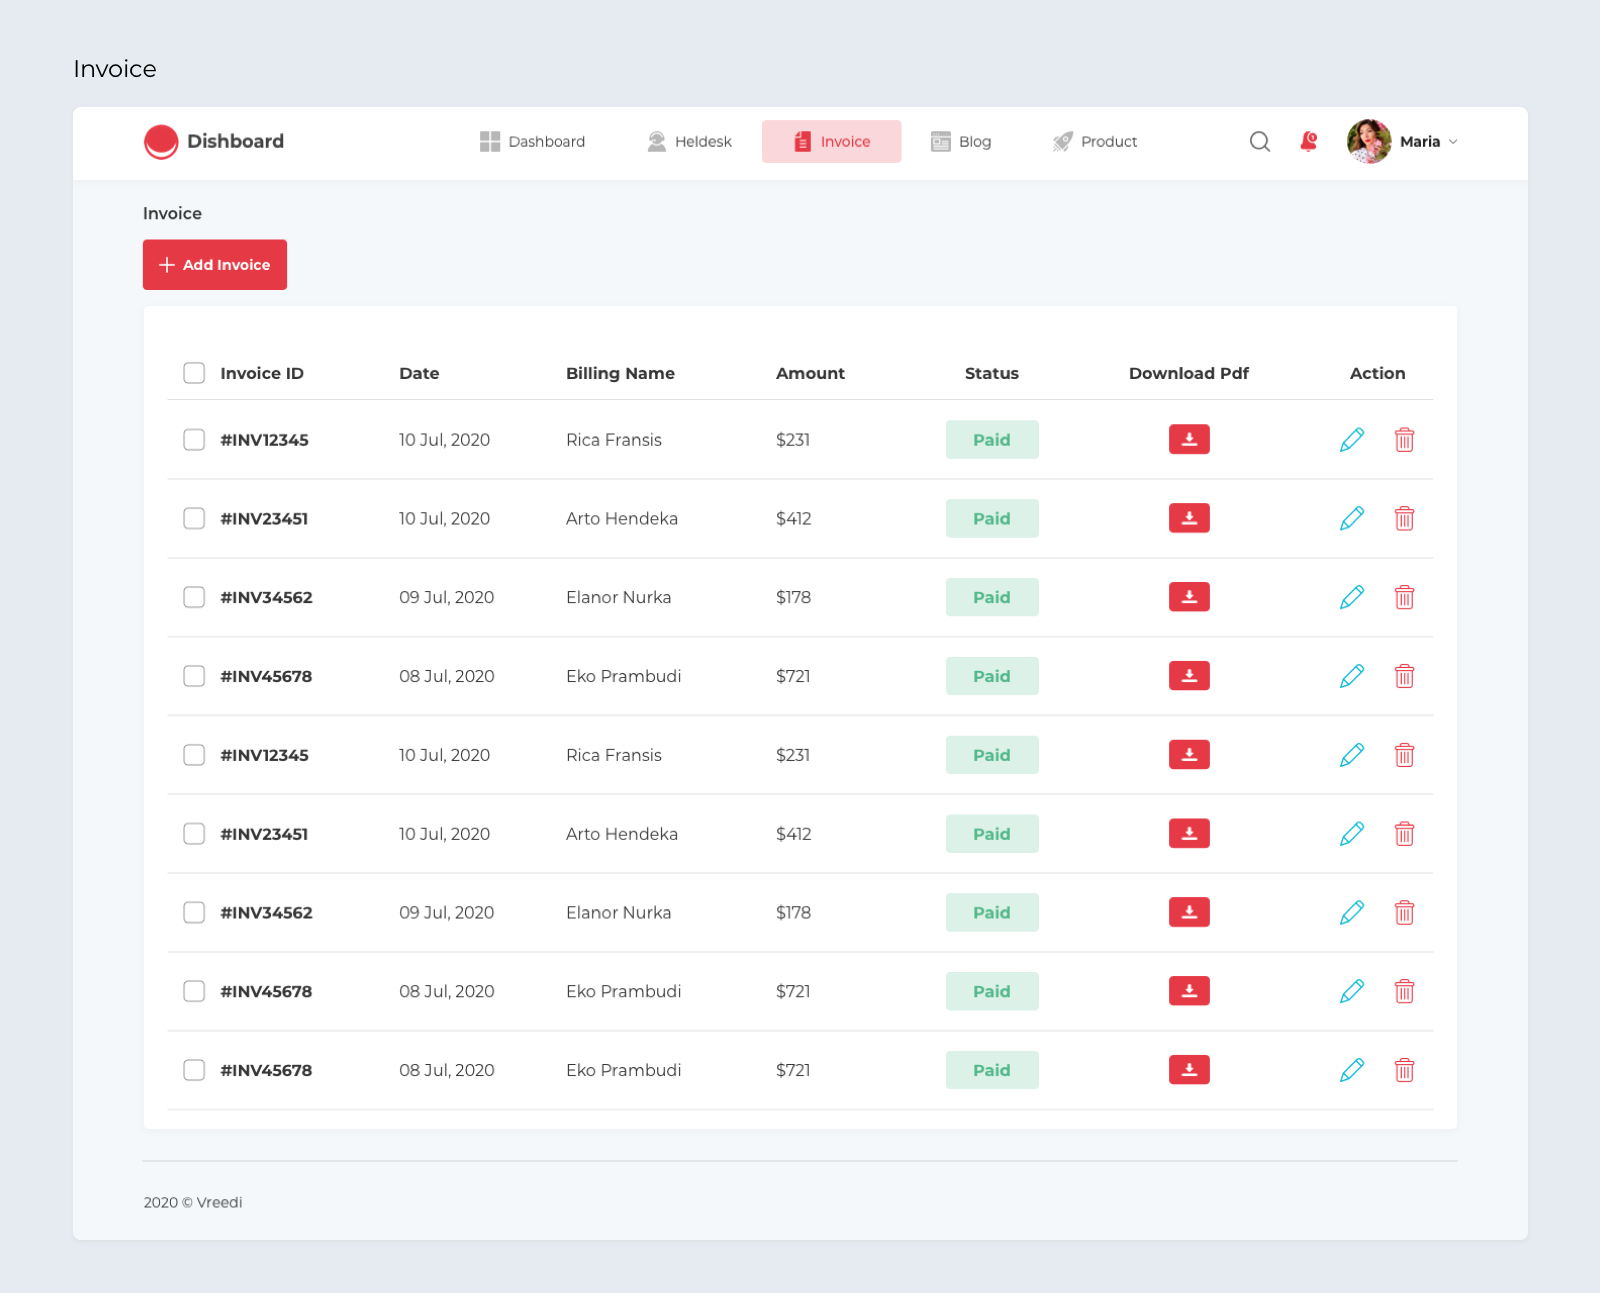Edit the last #INV45678 invoice with the pencil
Viewport: 1600px width, 1293px height.
1352,1070
